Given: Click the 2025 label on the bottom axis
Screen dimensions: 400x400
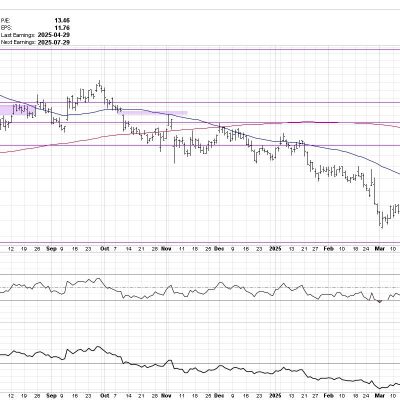Looking at the screenshot, I should [x=276, y=396].
